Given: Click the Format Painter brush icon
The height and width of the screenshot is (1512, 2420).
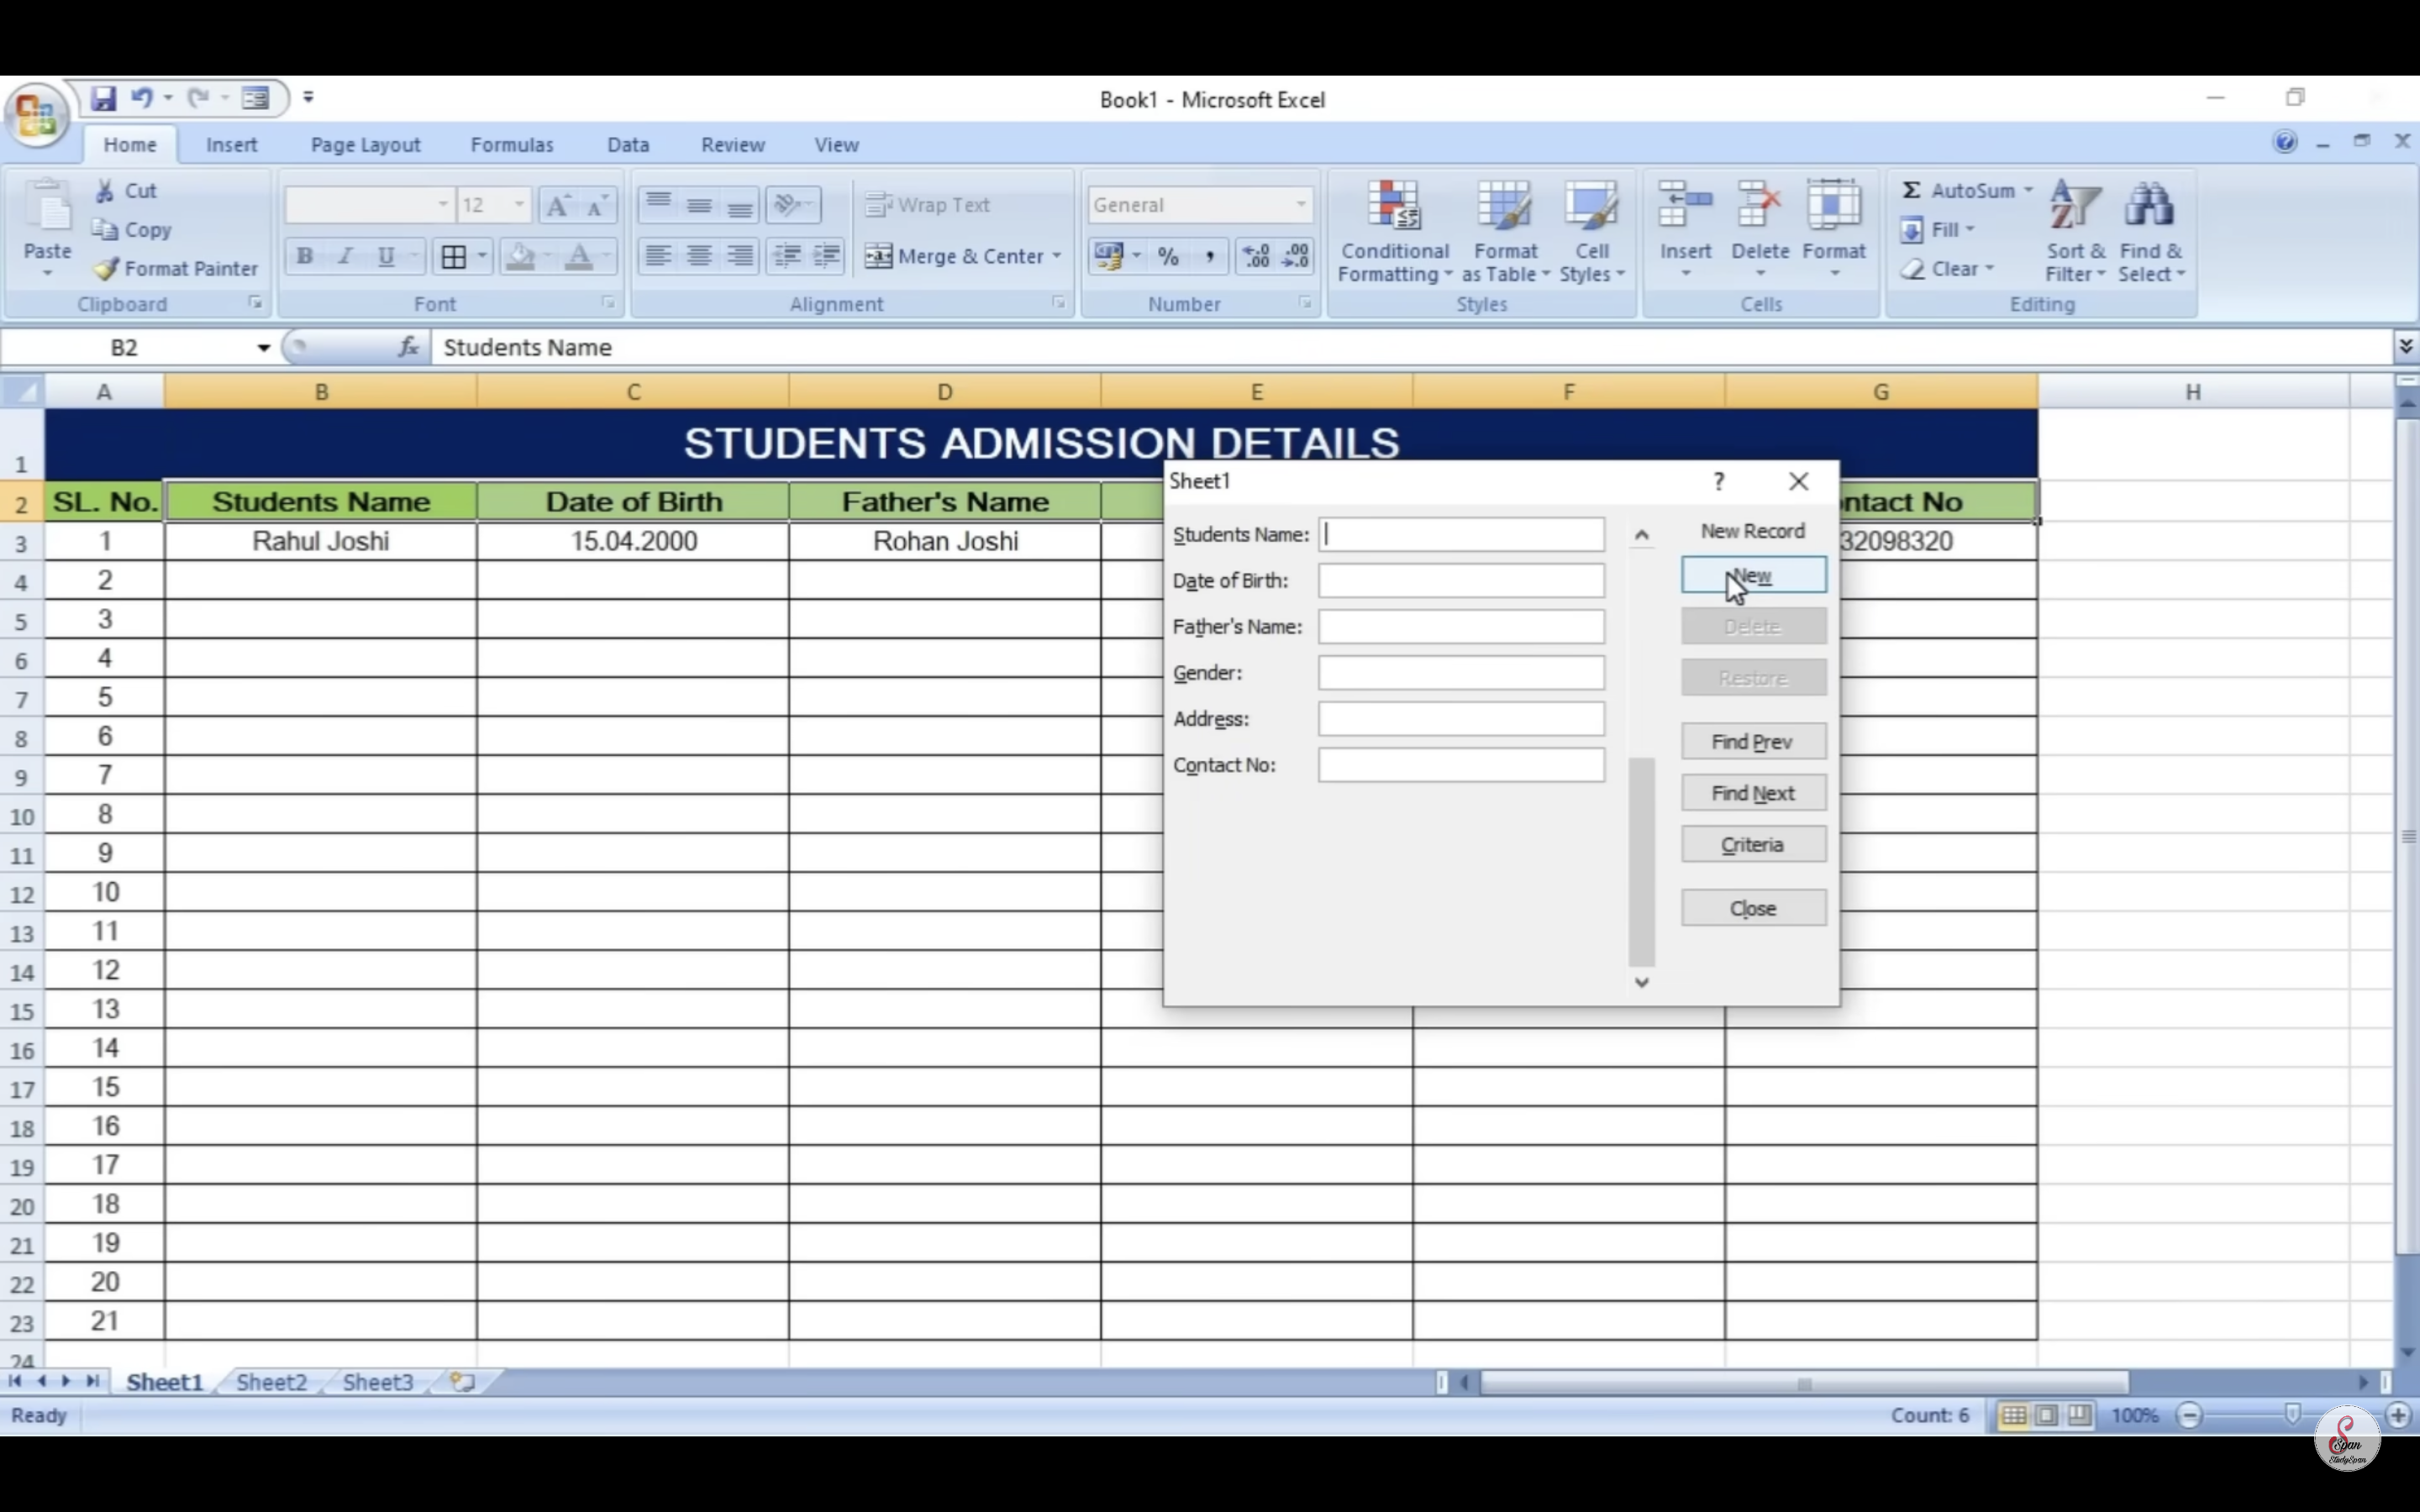Looking at the screenshot, I should (107, 268).
